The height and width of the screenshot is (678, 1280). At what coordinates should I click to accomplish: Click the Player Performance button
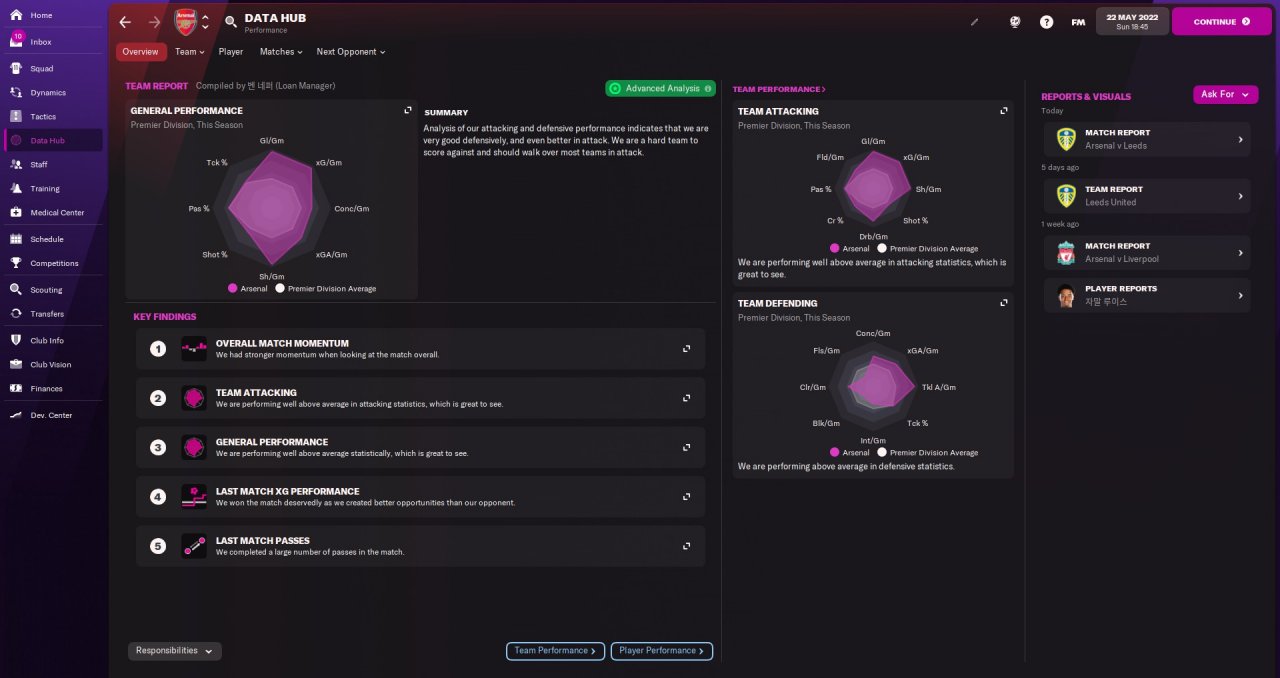(662, 651)
